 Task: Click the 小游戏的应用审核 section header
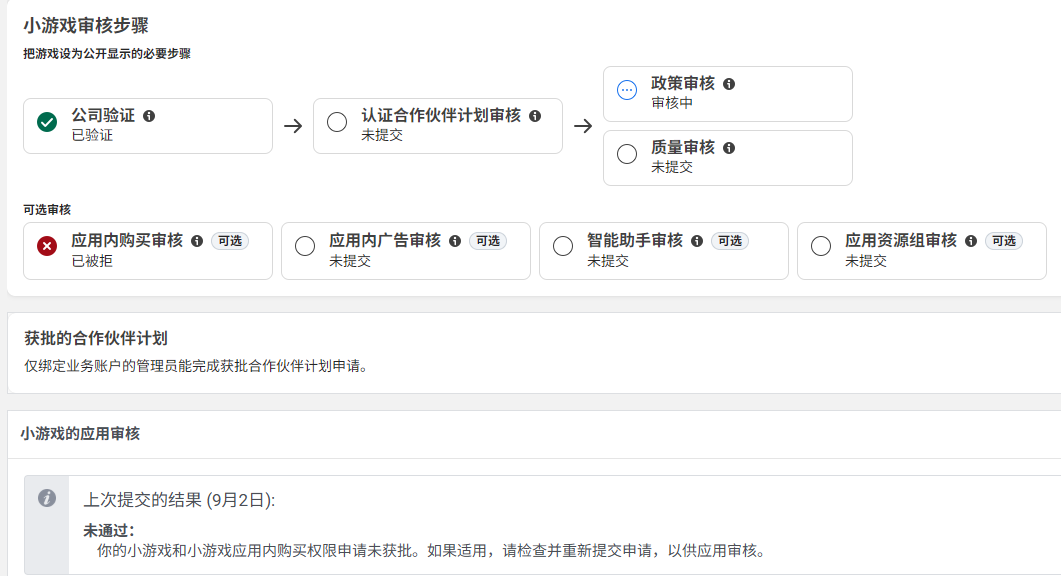80,434
